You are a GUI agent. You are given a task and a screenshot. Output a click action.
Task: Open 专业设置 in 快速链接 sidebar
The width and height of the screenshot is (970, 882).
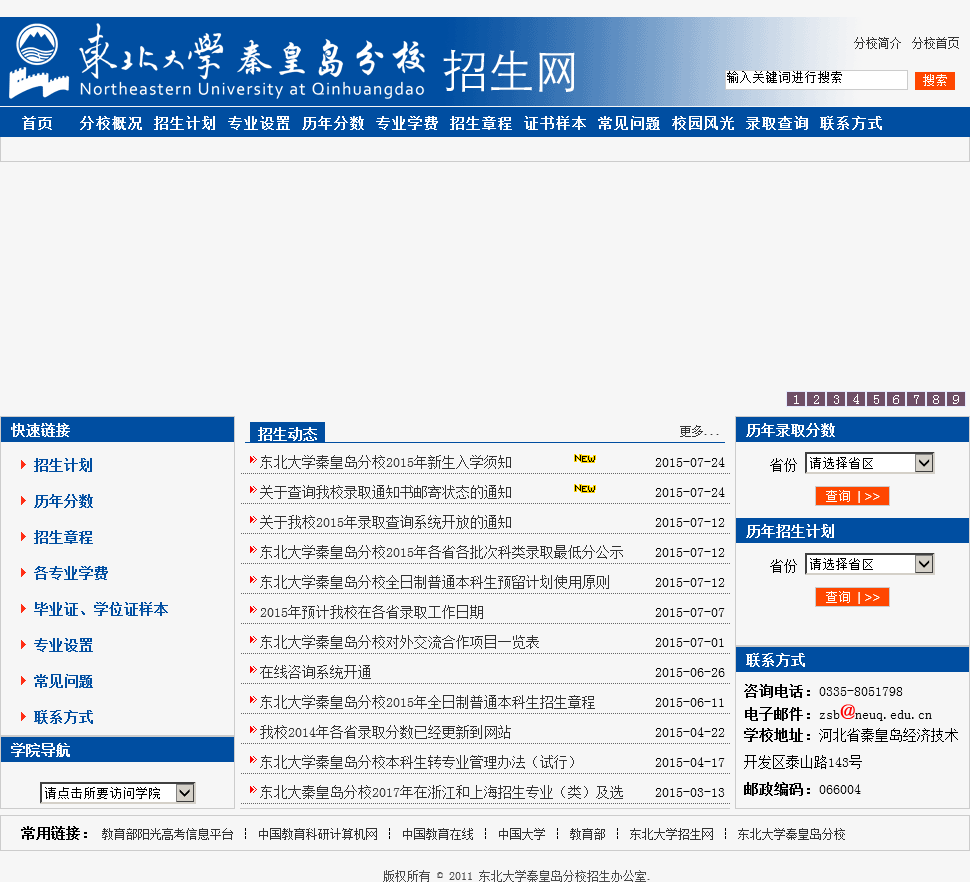63,645
